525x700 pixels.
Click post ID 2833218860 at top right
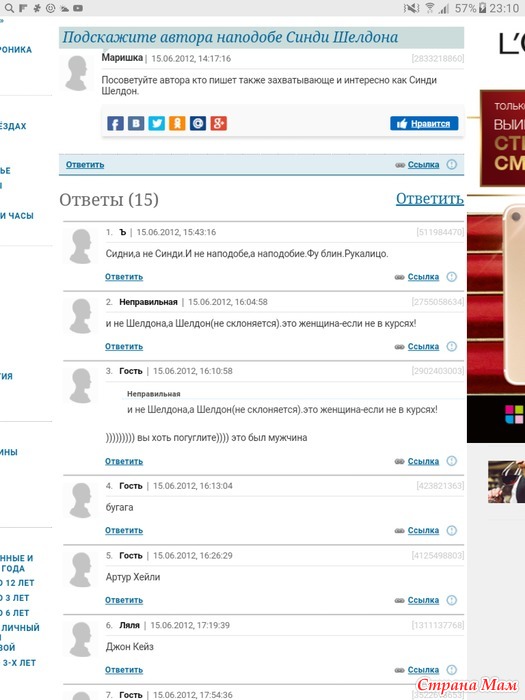438,58
